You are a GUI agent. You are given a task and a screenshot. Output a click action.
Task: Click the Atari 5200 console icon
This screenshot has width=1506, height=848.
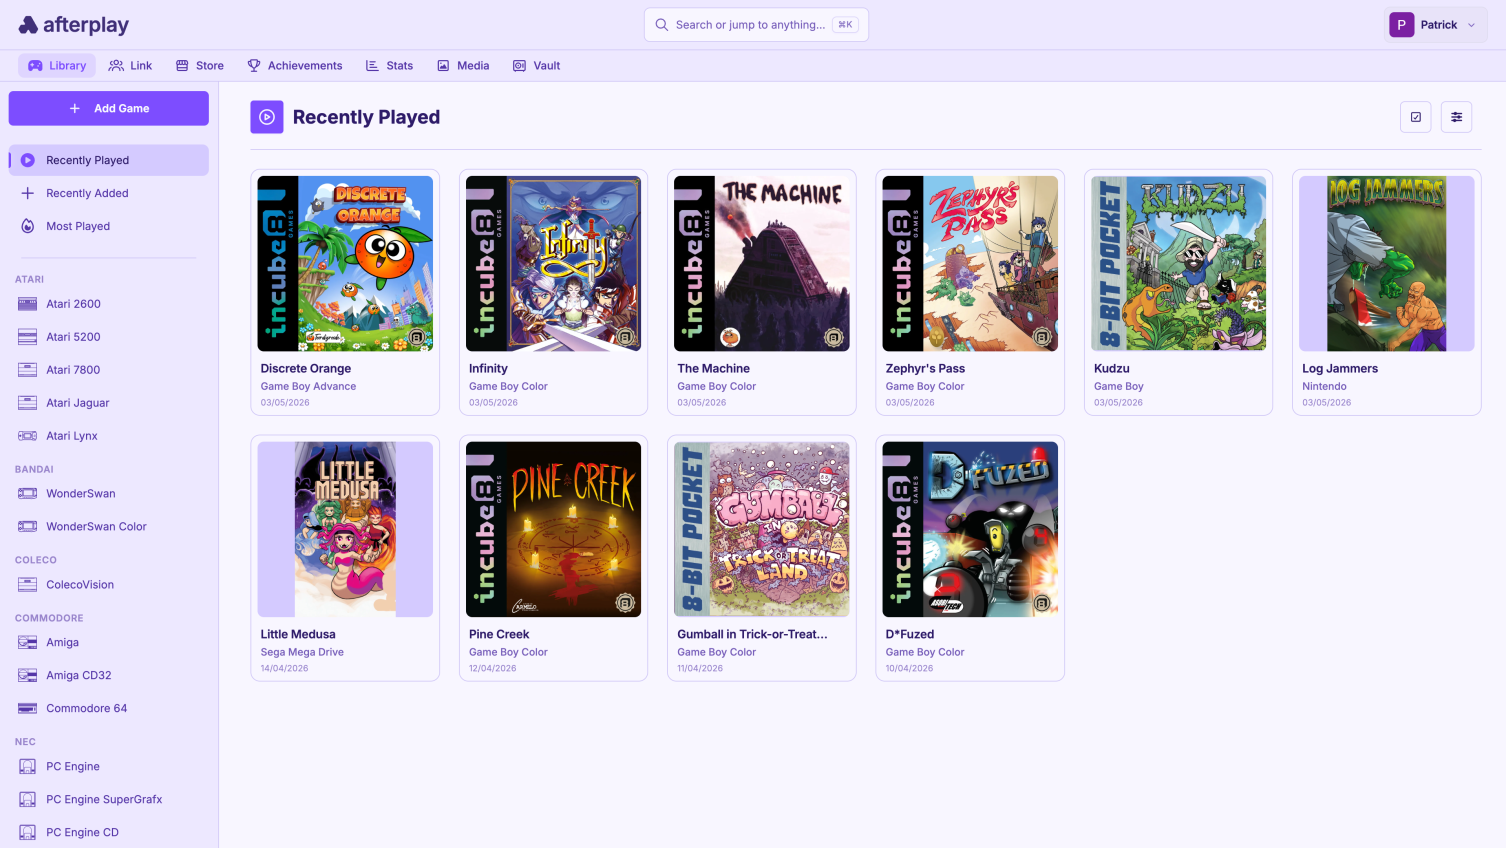pyautogui.click(x=28, y=337)
